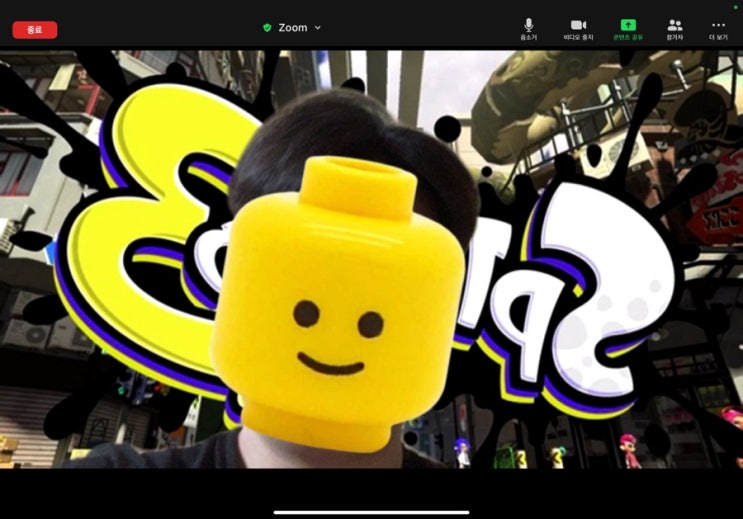Open the participants list (참가자)
This screenshot has height=519, width=743.
675,29
